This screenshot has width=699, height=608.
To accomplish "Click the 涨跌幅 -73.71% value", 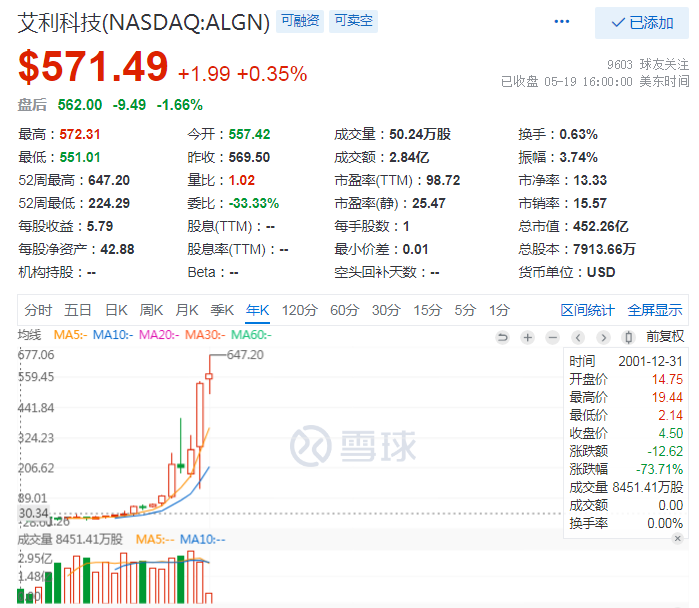I will click(x=659, y=469).
